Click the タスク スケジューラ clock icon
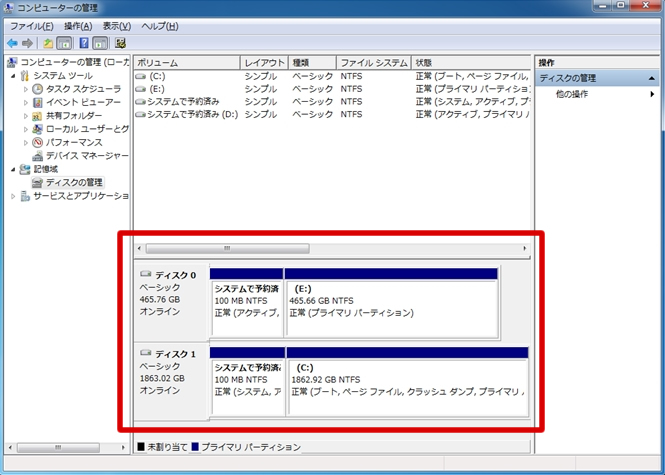The image size is (665, 475). [x=37, y=89]
